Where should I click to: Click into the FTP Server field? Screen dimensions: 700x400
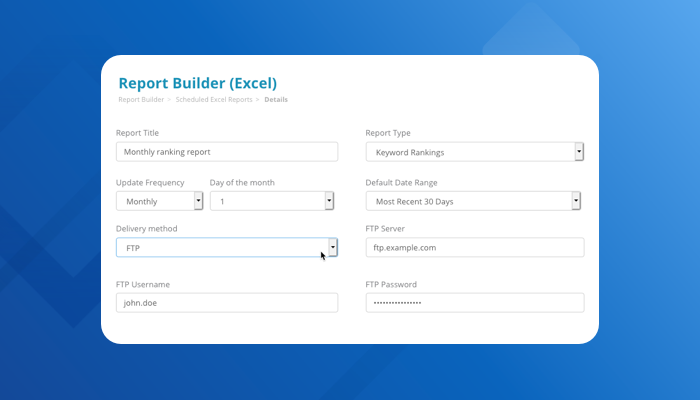[474, 247]
